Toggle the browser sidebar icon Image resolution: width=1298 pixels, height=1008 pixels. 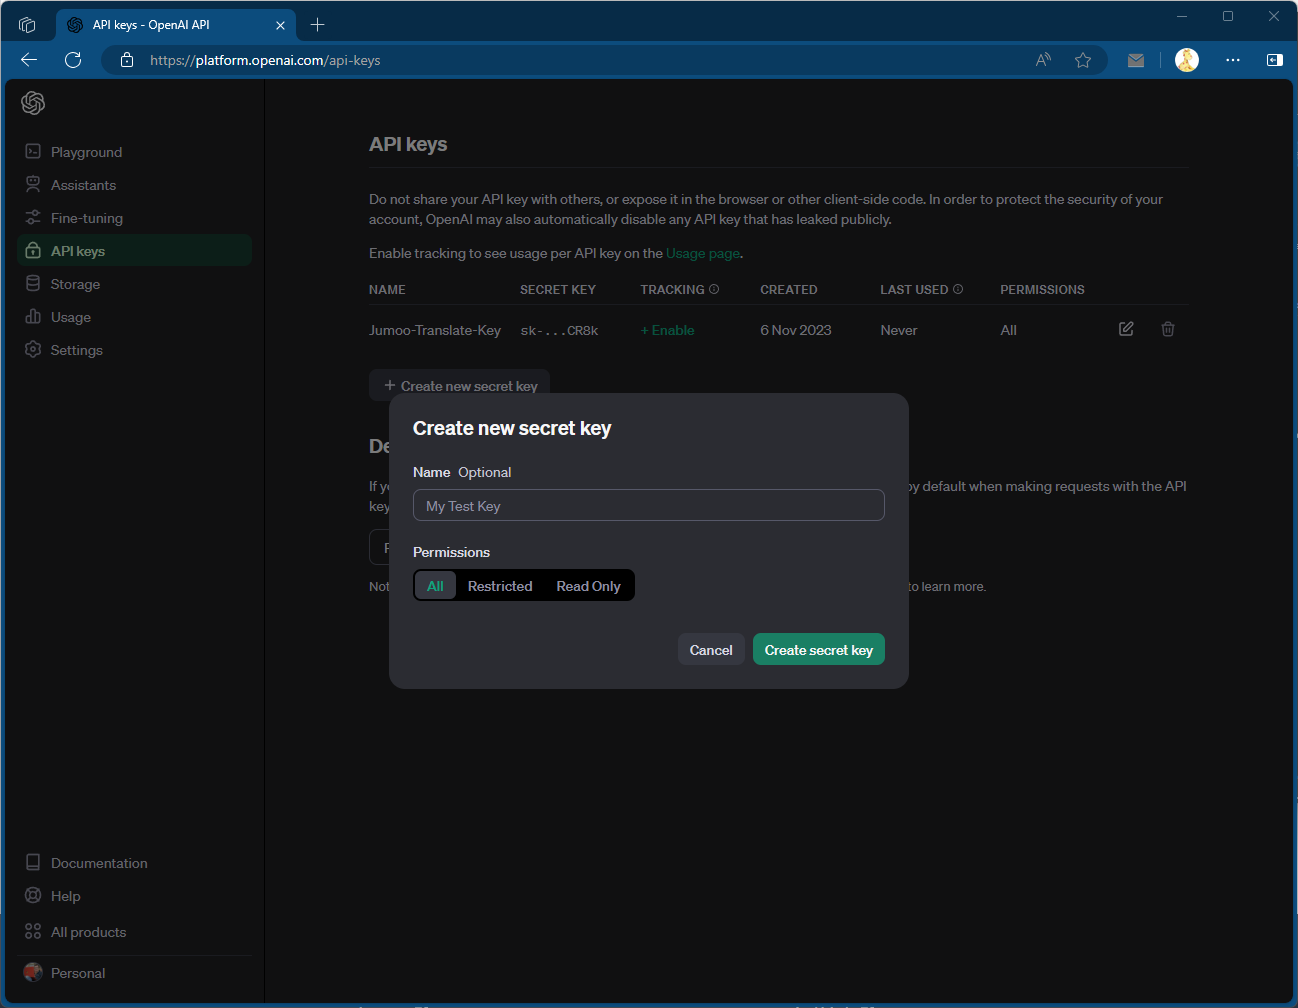coord(1275,60)
